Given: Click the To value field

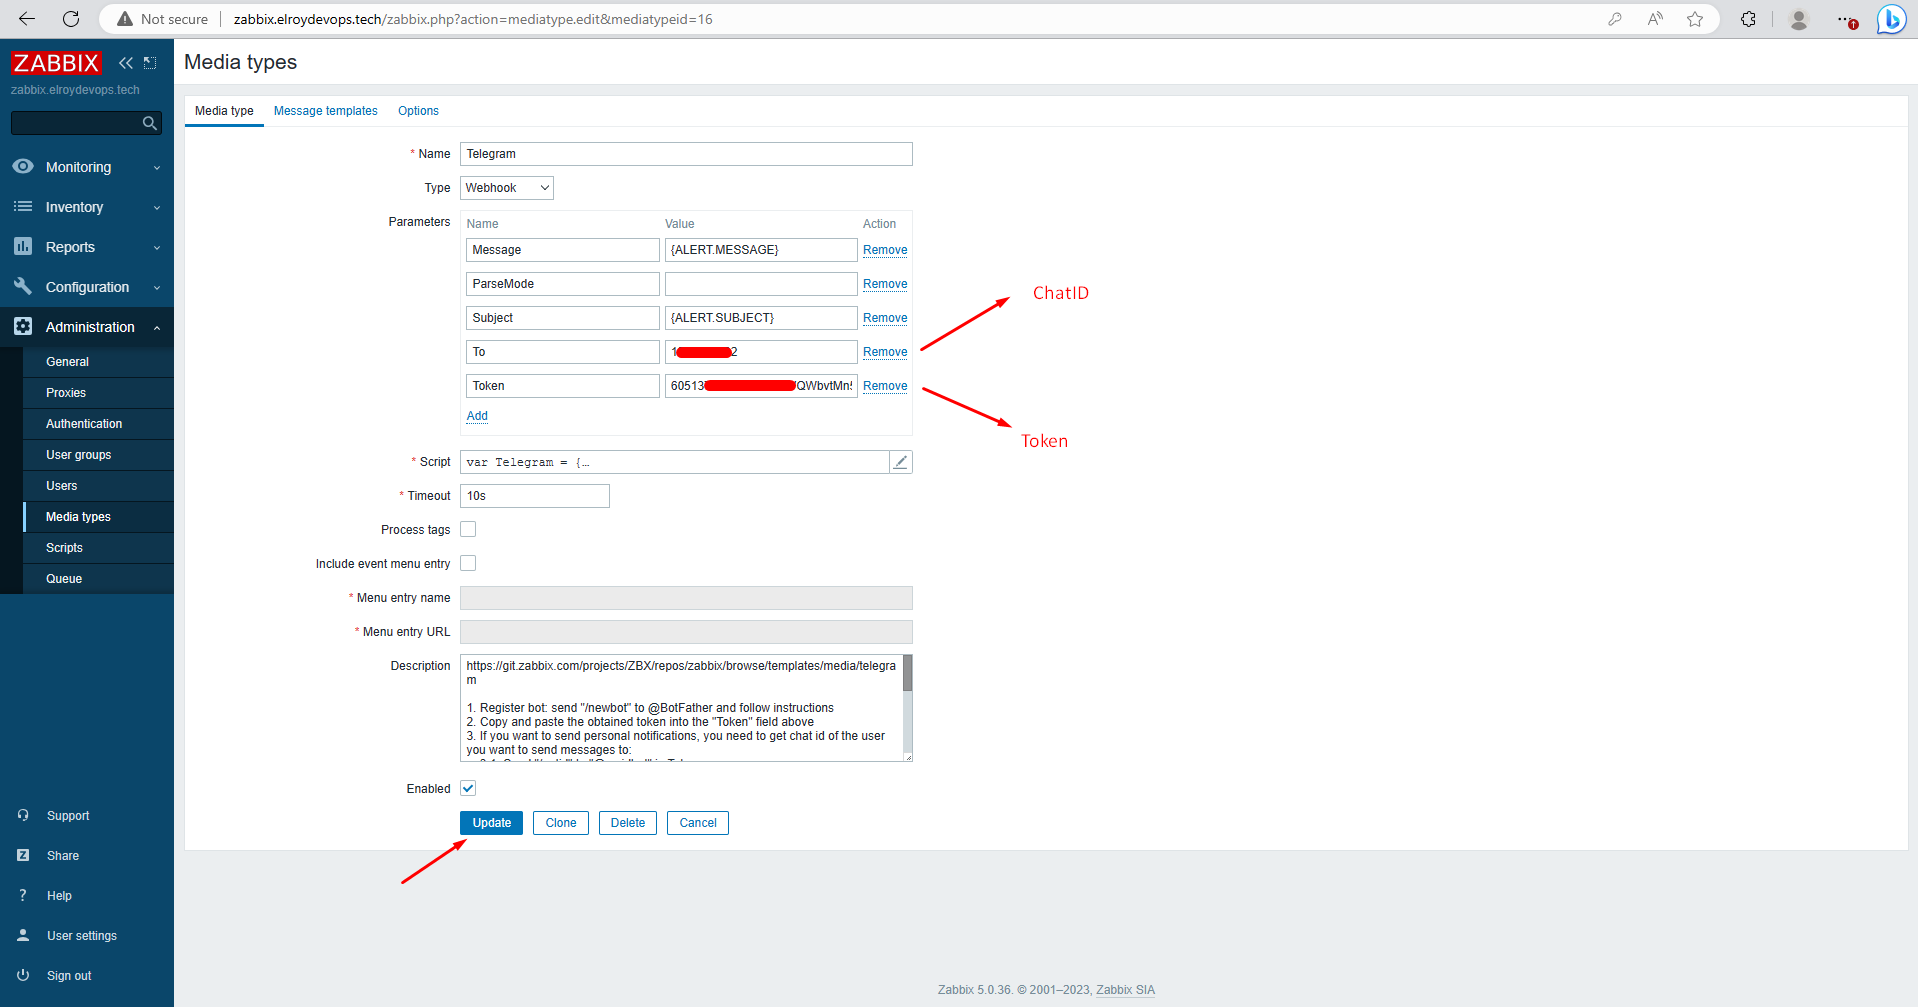Looking at the screenshot, I should click(761, 352).
